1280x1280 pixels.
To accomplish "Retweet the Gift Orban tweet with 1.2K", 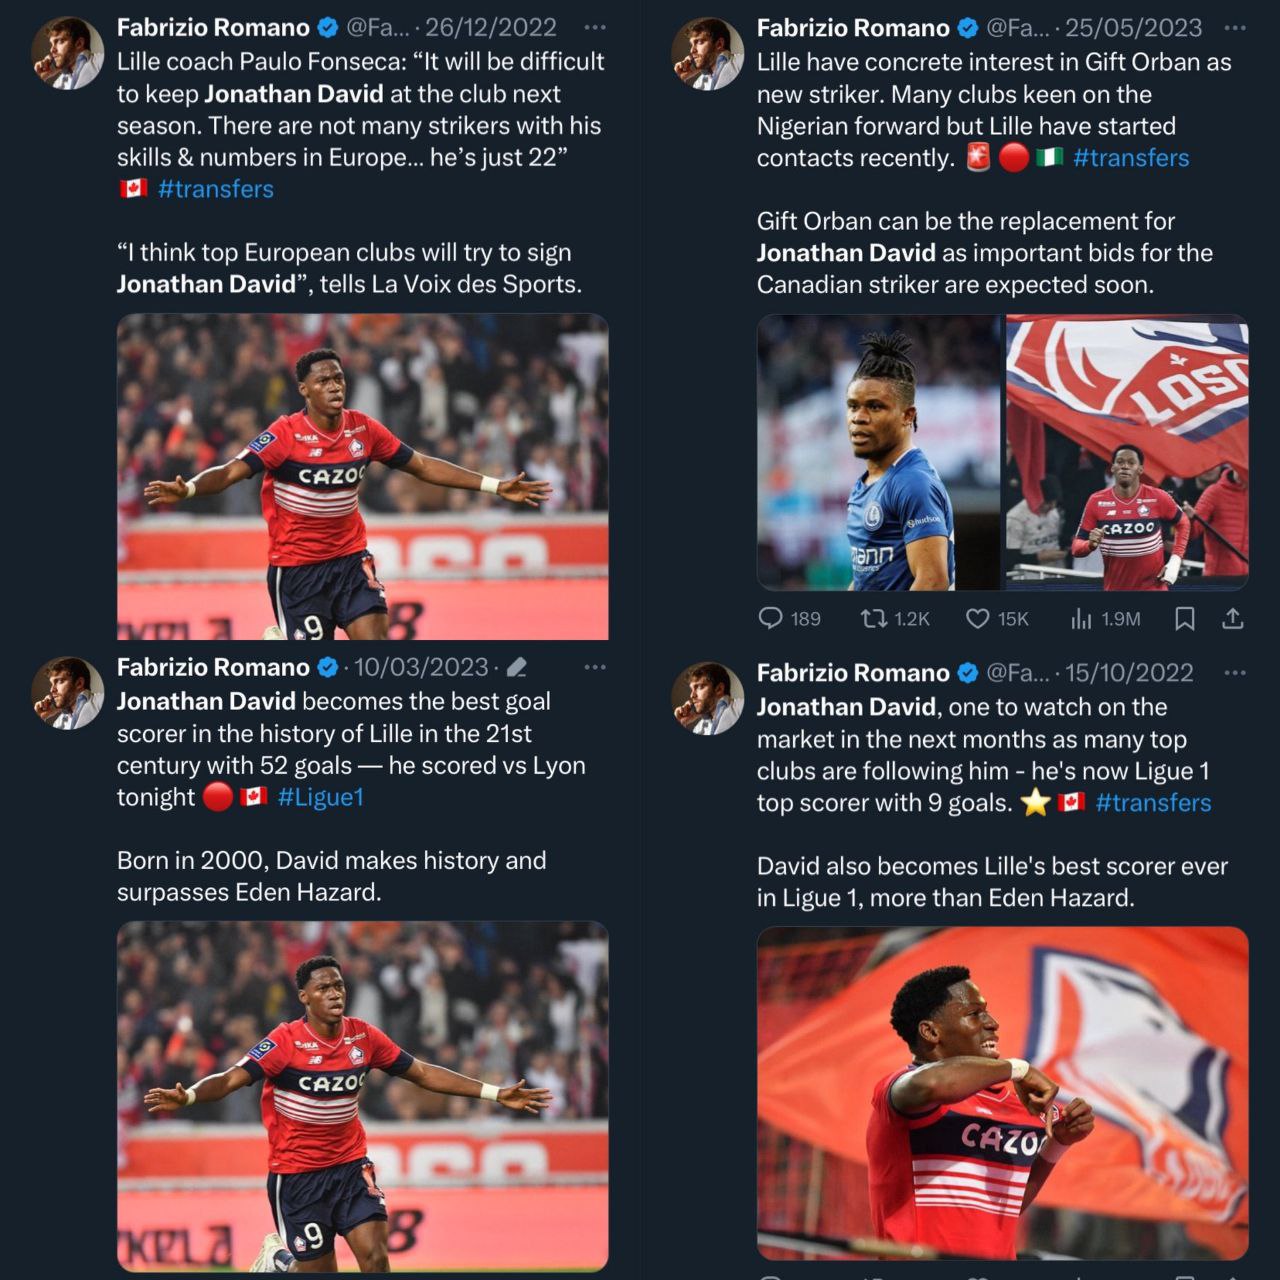I will pos(874,618).
